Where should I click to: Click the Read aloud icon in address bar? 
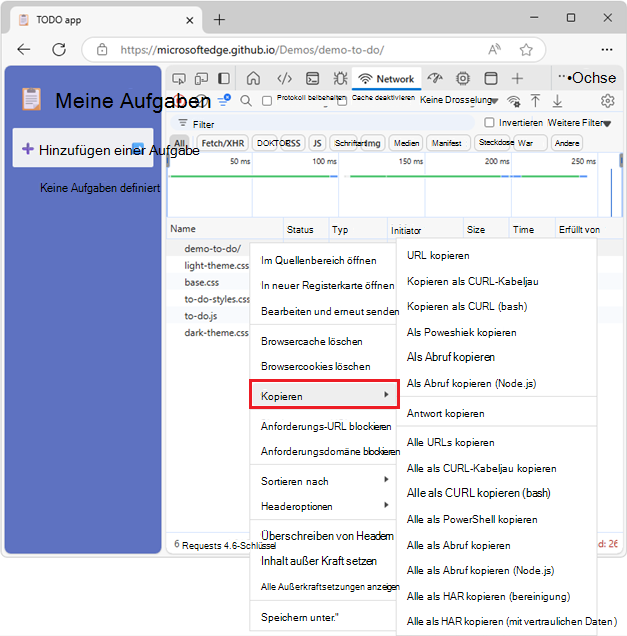coord(494,49)
